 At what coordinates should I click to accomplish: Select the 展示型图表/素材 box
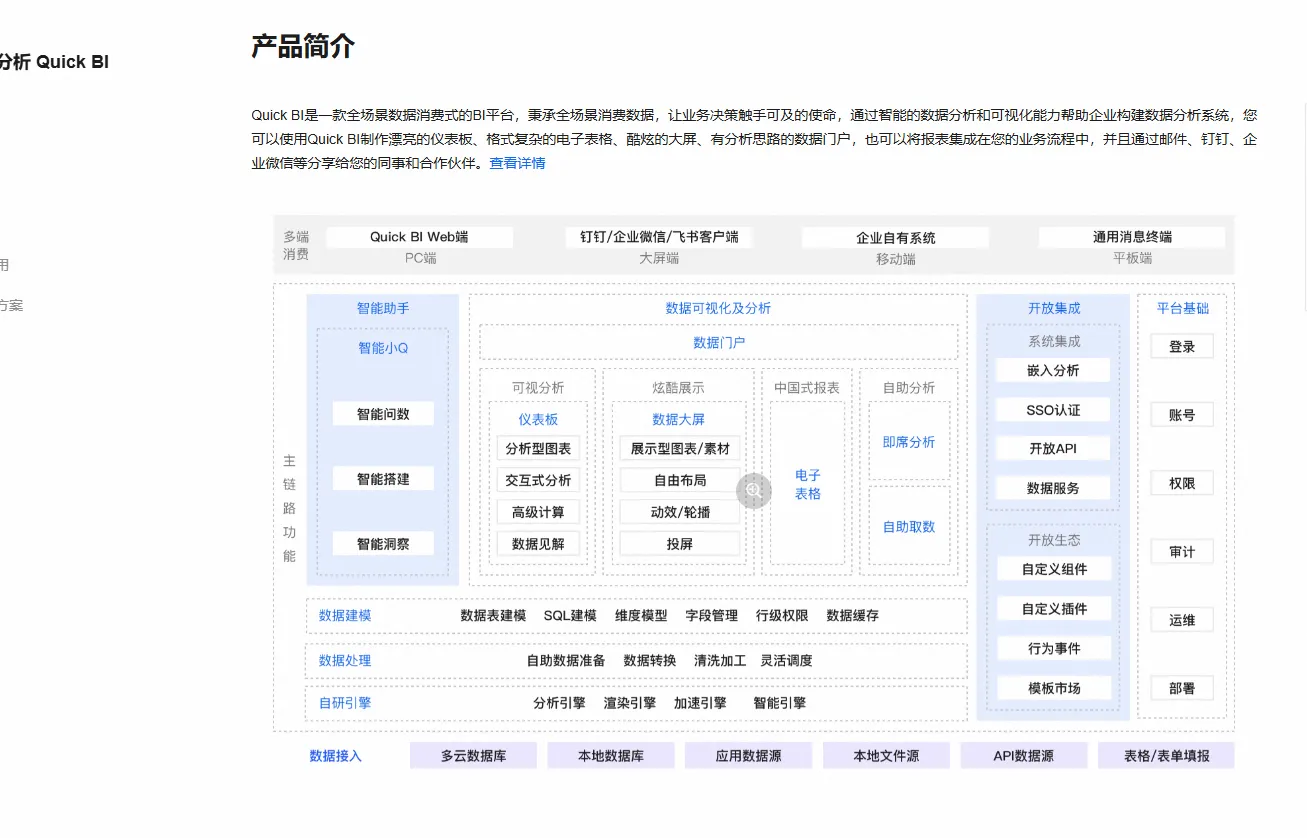680,448
